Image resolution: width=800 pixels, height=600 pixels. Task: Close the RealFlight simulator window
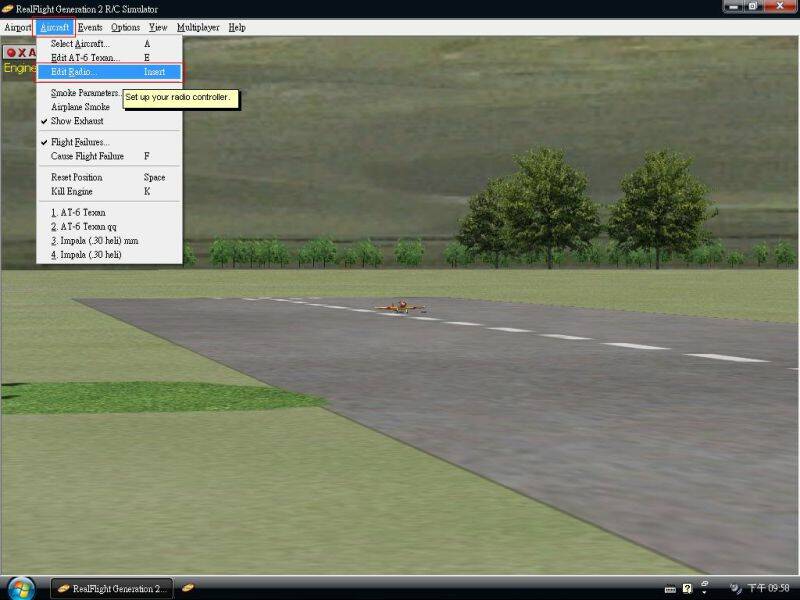click(x=780, y=7)
